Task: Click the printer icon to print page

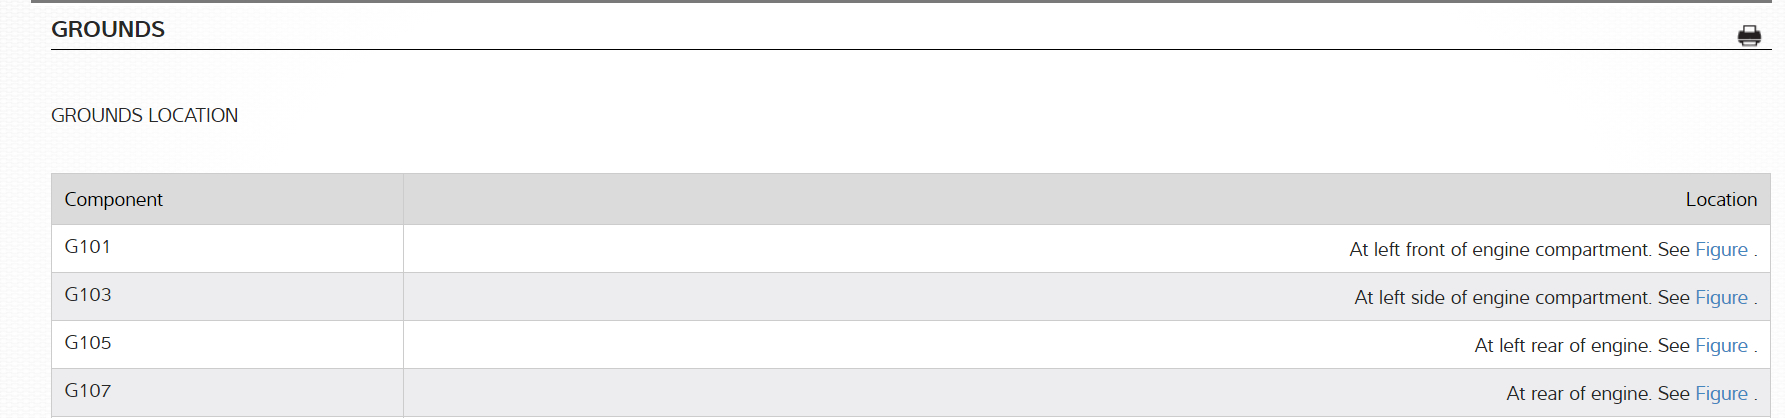Action: pyautogui.click(x=1749, y=36)
